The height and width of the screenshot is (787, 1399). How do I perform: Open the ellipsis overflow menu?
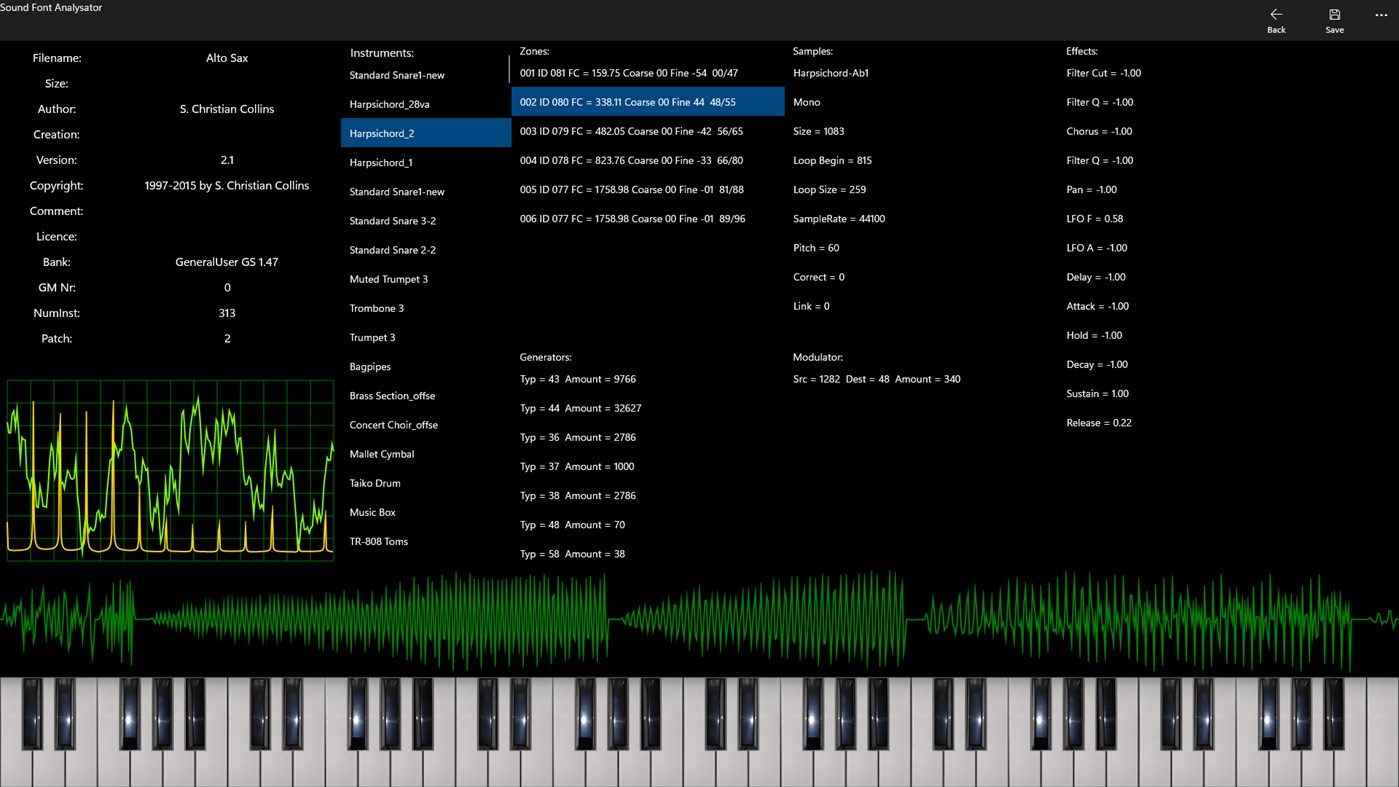1380,14
